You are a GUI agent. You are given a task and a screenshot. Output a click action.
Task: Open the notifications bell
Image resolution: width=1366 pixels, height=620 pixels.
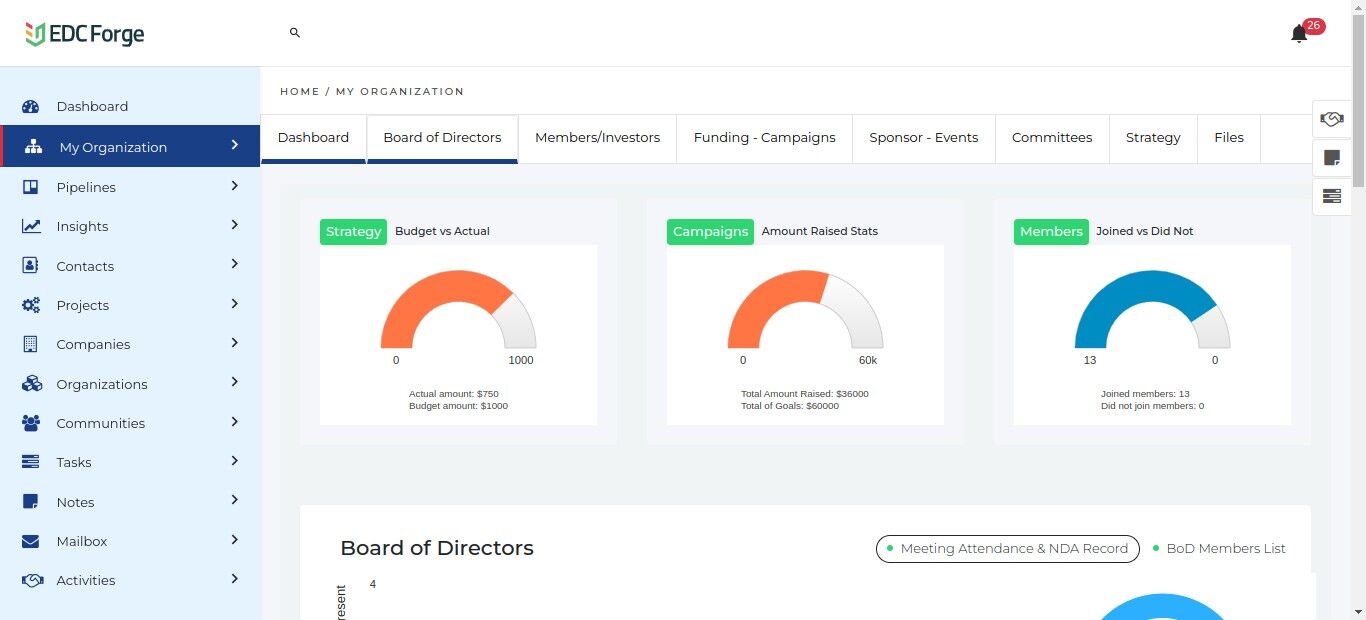point(1299,34)
